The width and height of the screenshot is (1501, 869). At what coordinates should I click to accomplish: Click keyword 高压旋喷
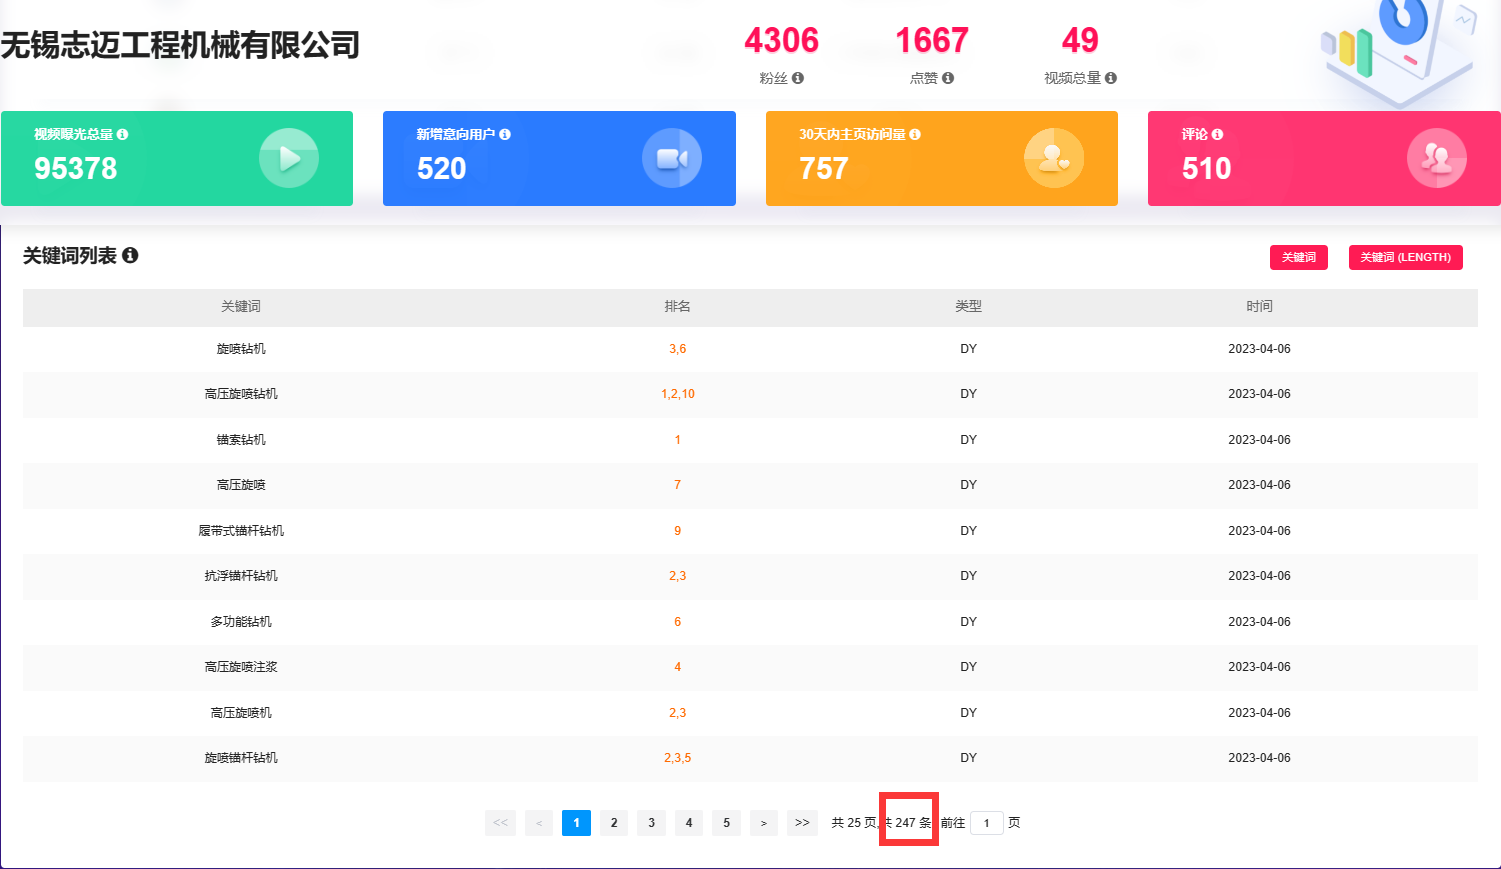tap(241, 485)
